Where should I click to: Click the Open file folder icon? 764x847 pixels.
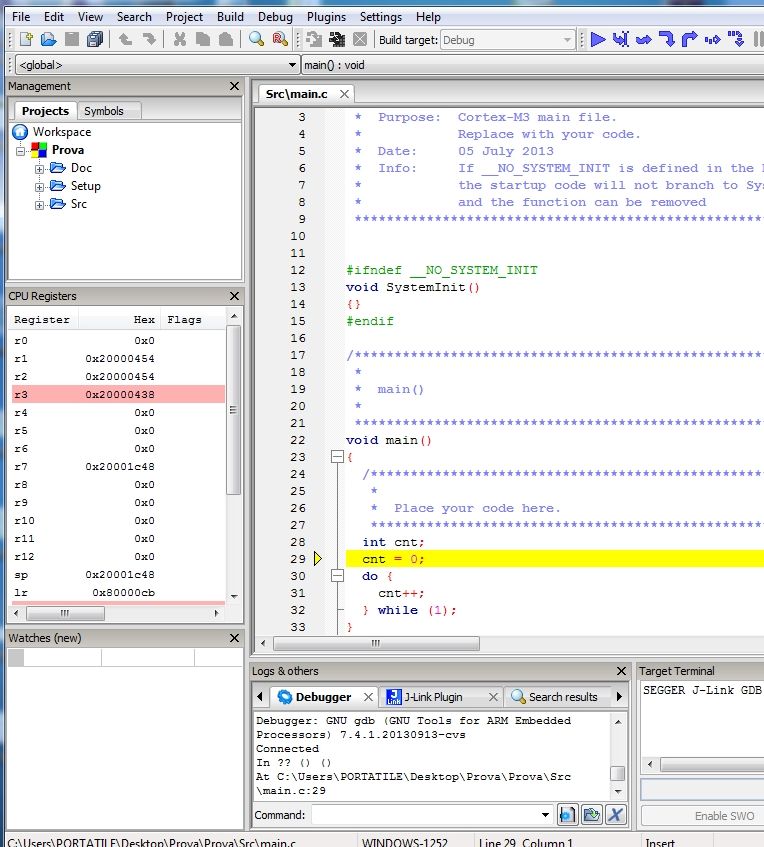click(48, 40)
